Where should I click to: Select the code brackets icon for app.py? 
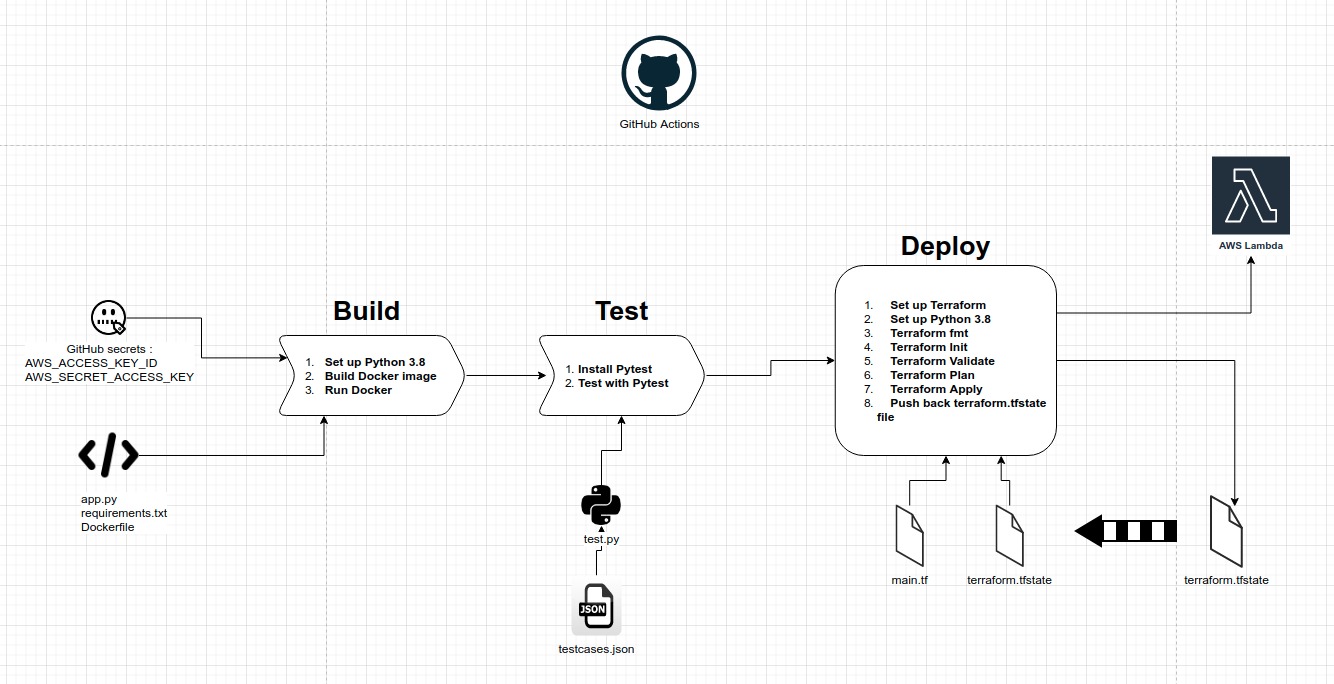coord(107,455)
